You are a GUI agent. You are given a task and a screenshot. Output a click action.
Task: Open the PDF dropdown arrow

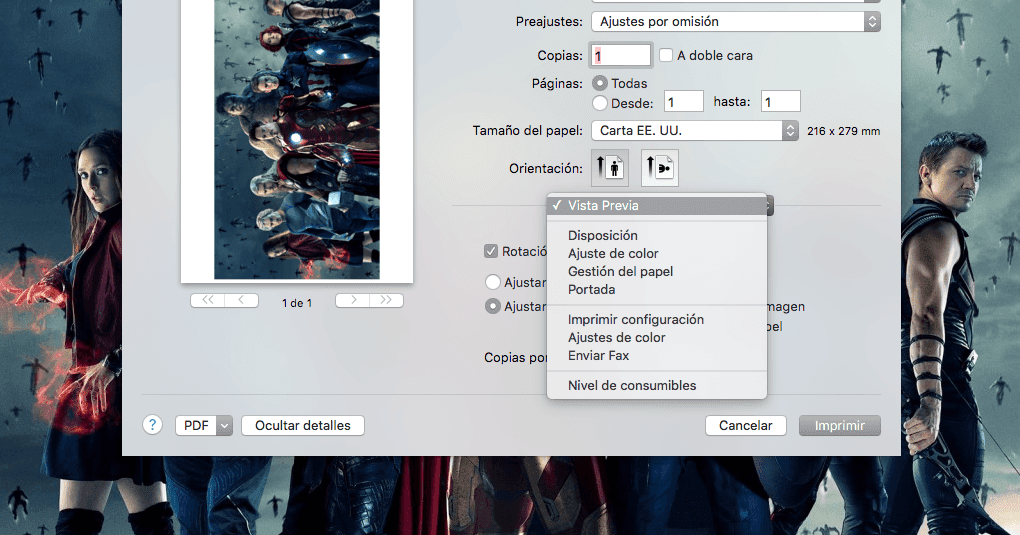point(224,426)
